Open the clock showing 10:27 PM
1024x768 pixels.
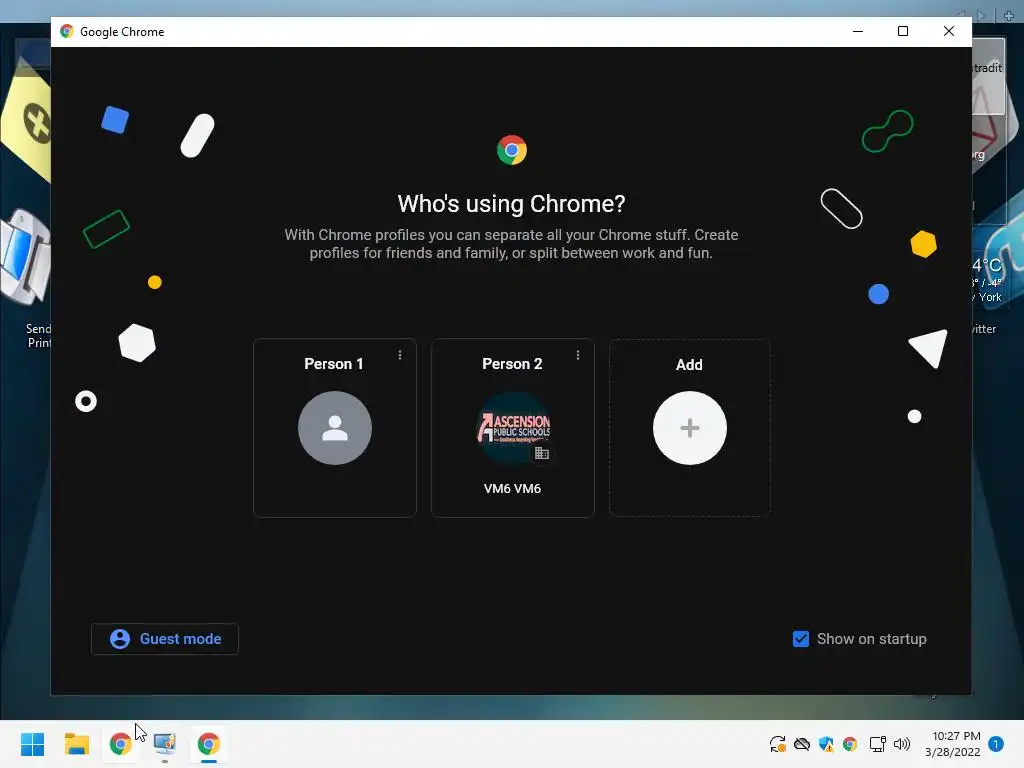[x=953, y=744]
